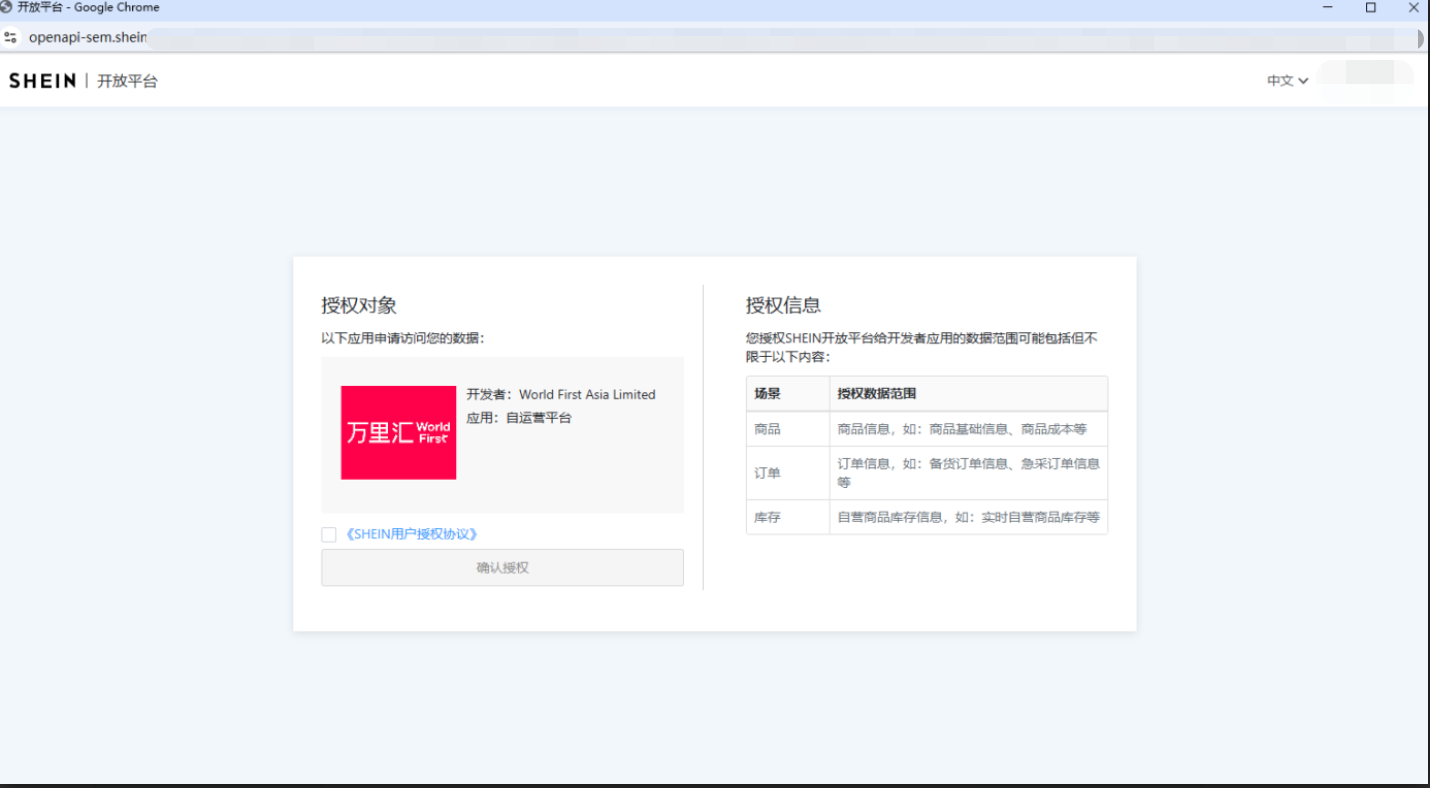Viewport: 1430px width, 788px height.
Task: Select the 商品 row in authorization table
Action: coord(926,429)
